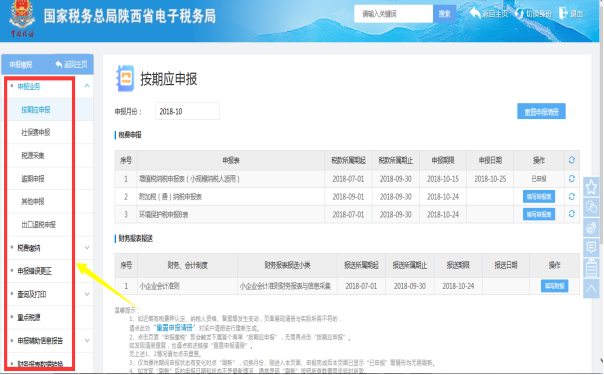Collapse the 申报业务 menu section
604x375 pixels.
pyautogui.click(x=87, y=86)
